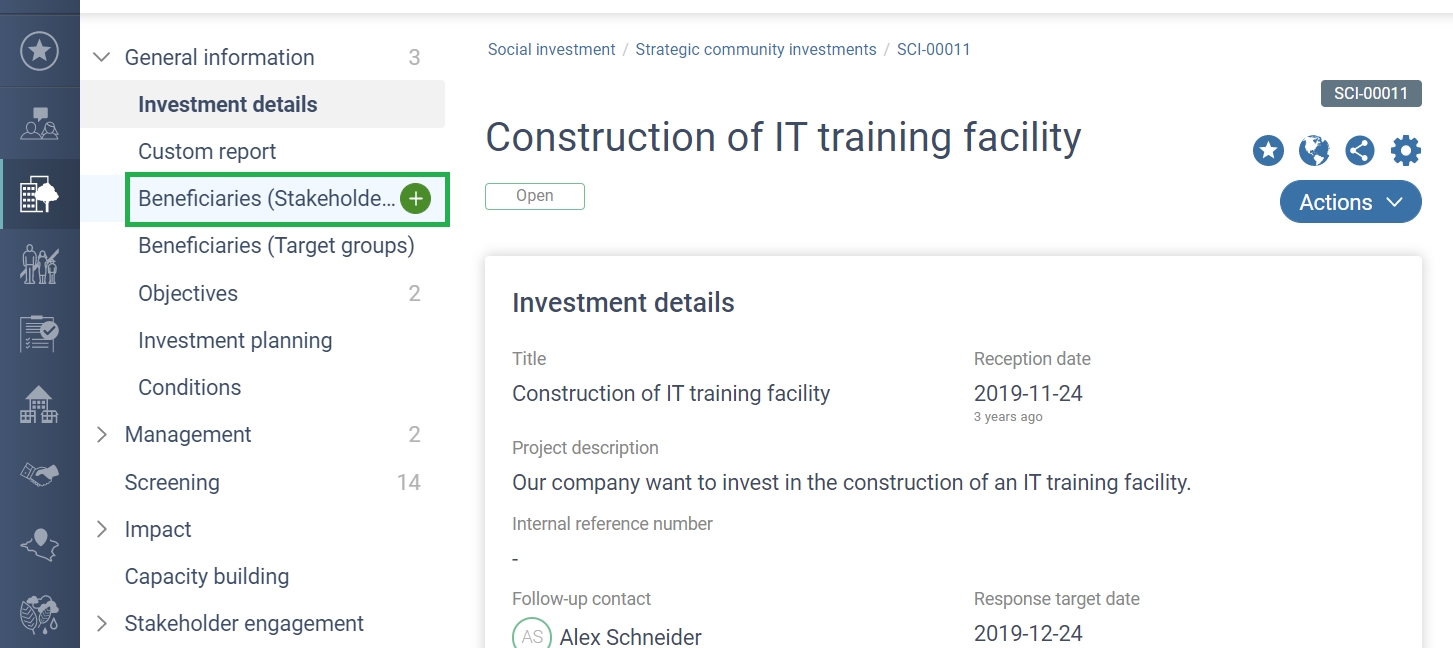The width and height of the screenshot is (1453, 648).
Task: Mark SCI-00011 as favorite via star icon
Action: 1268,150
